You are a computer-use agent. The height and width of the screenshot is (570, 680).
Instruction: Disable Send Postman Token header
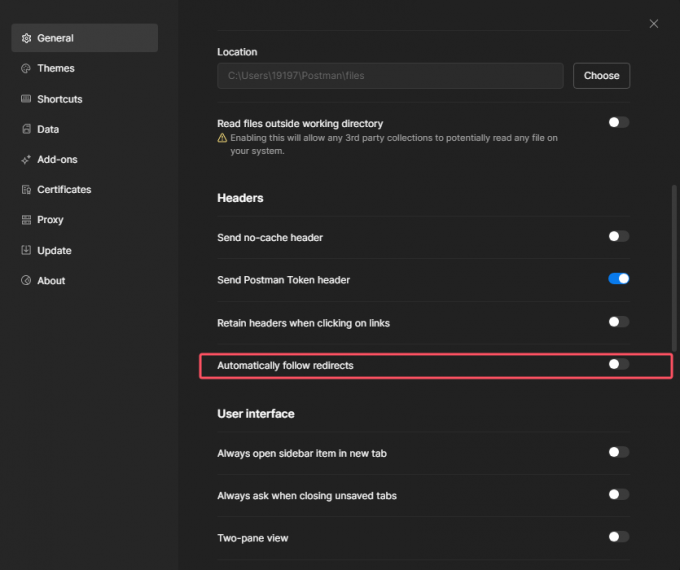tap(618, 279)
